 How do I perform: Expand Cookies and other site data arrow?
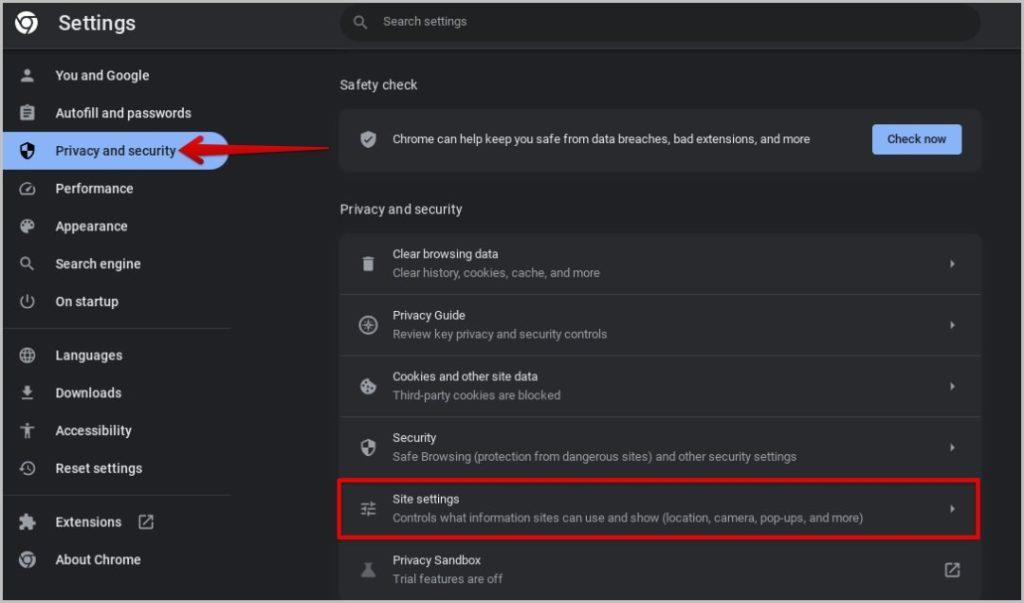952,386
